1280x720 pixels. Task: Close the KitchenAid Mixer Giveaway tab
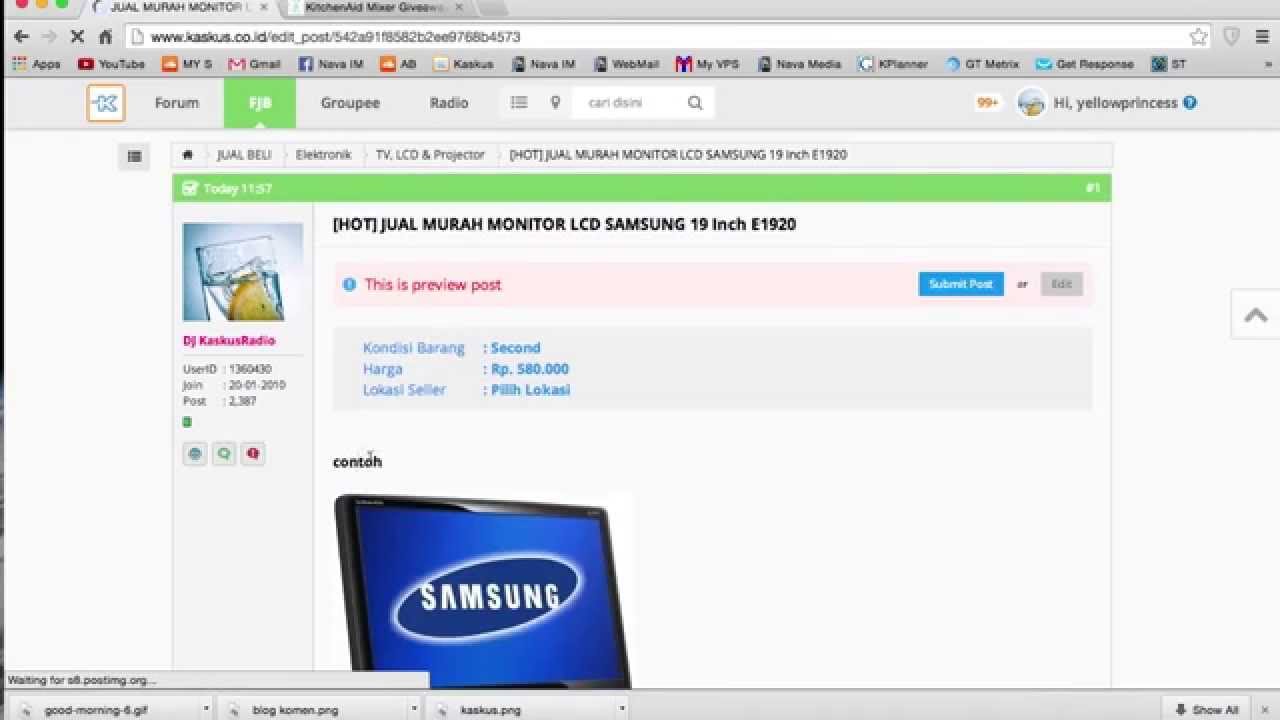point(457,7)
